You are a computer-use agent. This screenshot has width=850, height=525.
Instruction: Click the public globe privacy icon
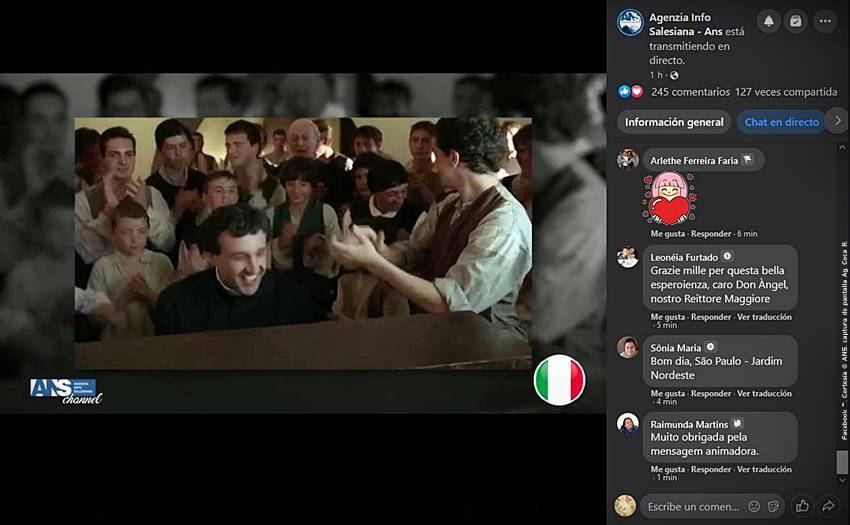(x=674, y=75)
